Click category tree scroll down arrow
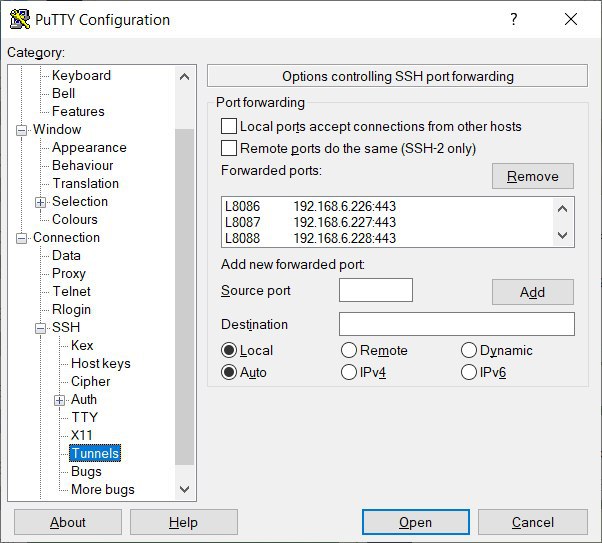The height and width of the screenshot is (543, 602). 184,489
